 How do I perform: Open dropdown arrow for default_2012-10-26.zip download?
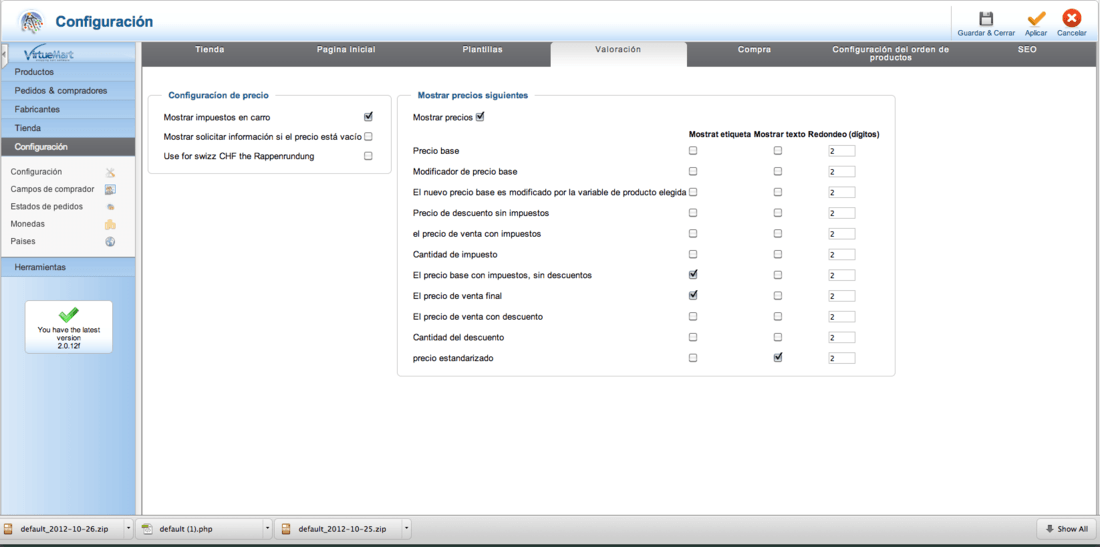(128, 529)
